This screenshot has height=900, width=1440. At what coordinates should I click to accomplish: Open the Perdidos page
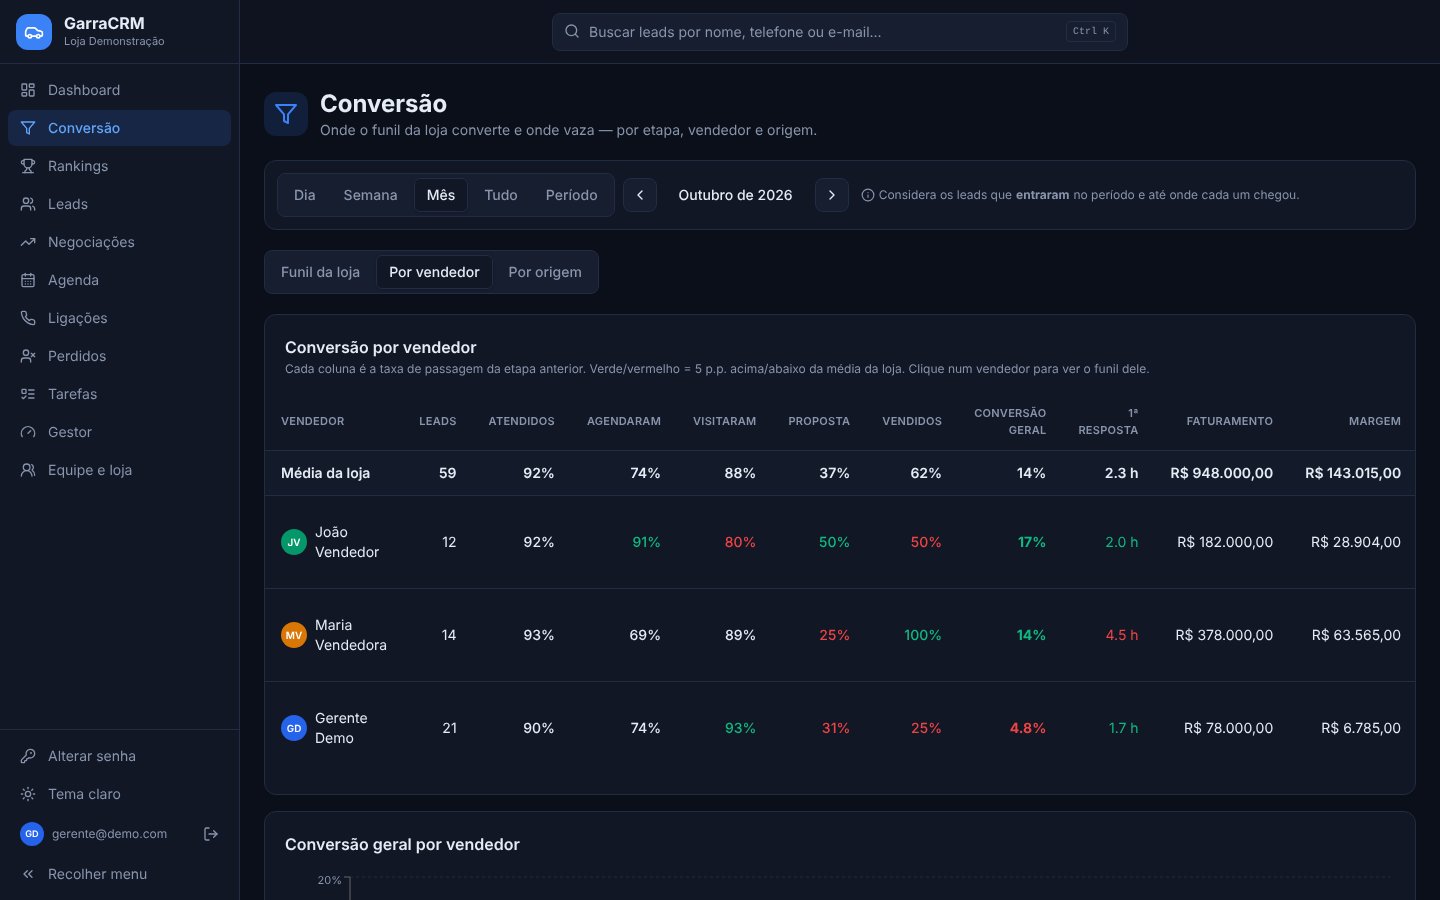click(119, 356)
